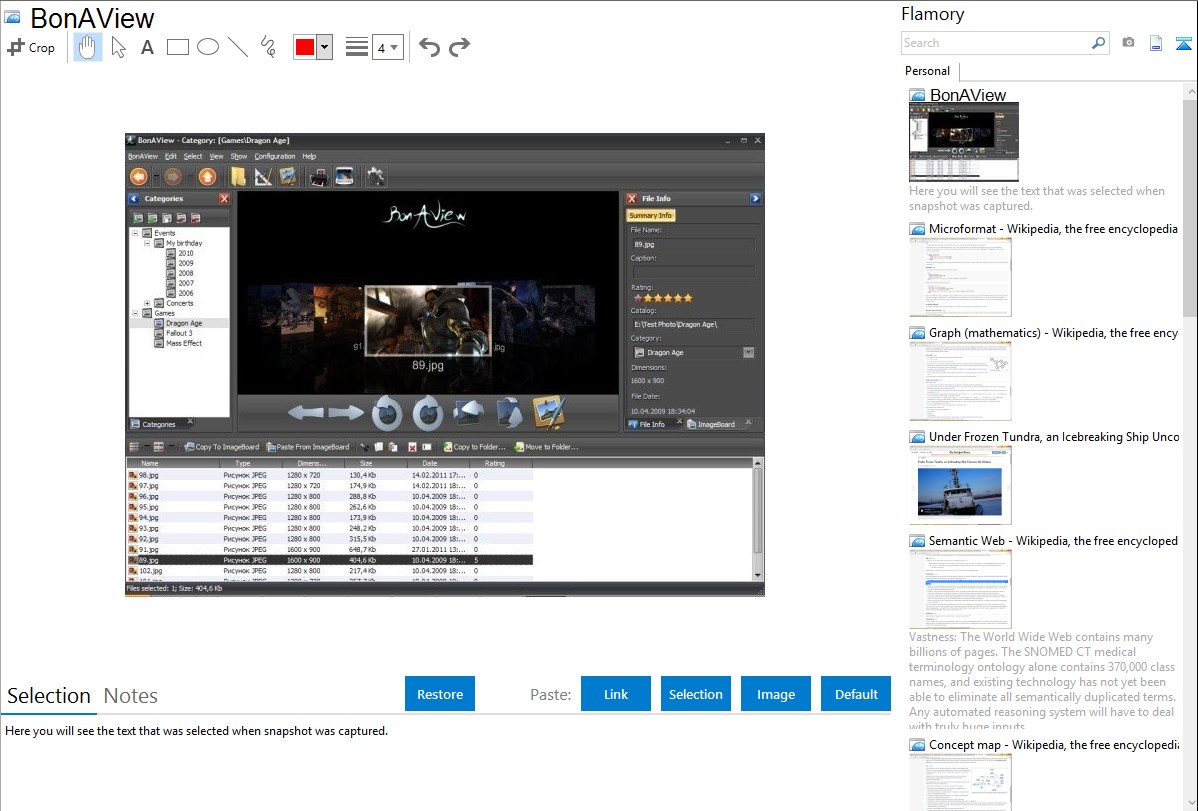1198x811 pixels.
Task: Collapse the Events tree node
Action: click(135, 233)
